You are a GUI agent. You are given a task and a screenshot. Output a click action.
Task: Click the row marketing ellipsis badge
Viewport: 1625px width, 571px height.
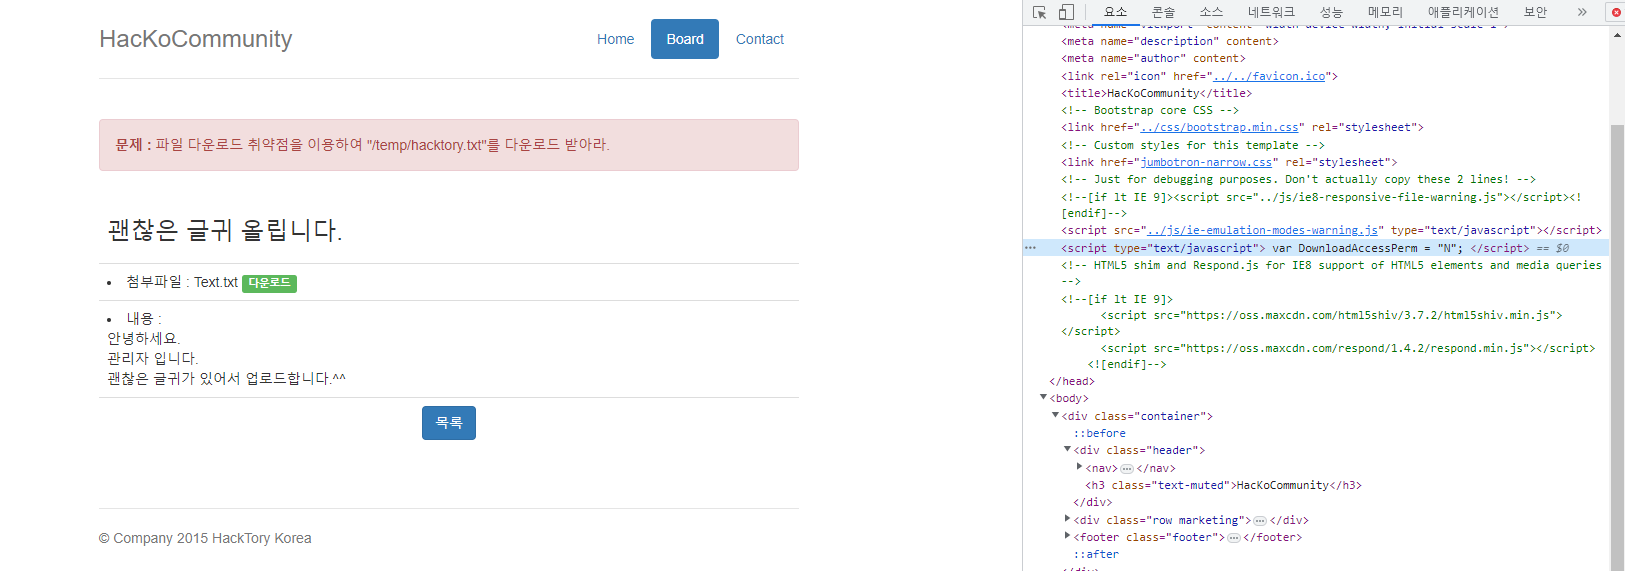coord(1260,520)
